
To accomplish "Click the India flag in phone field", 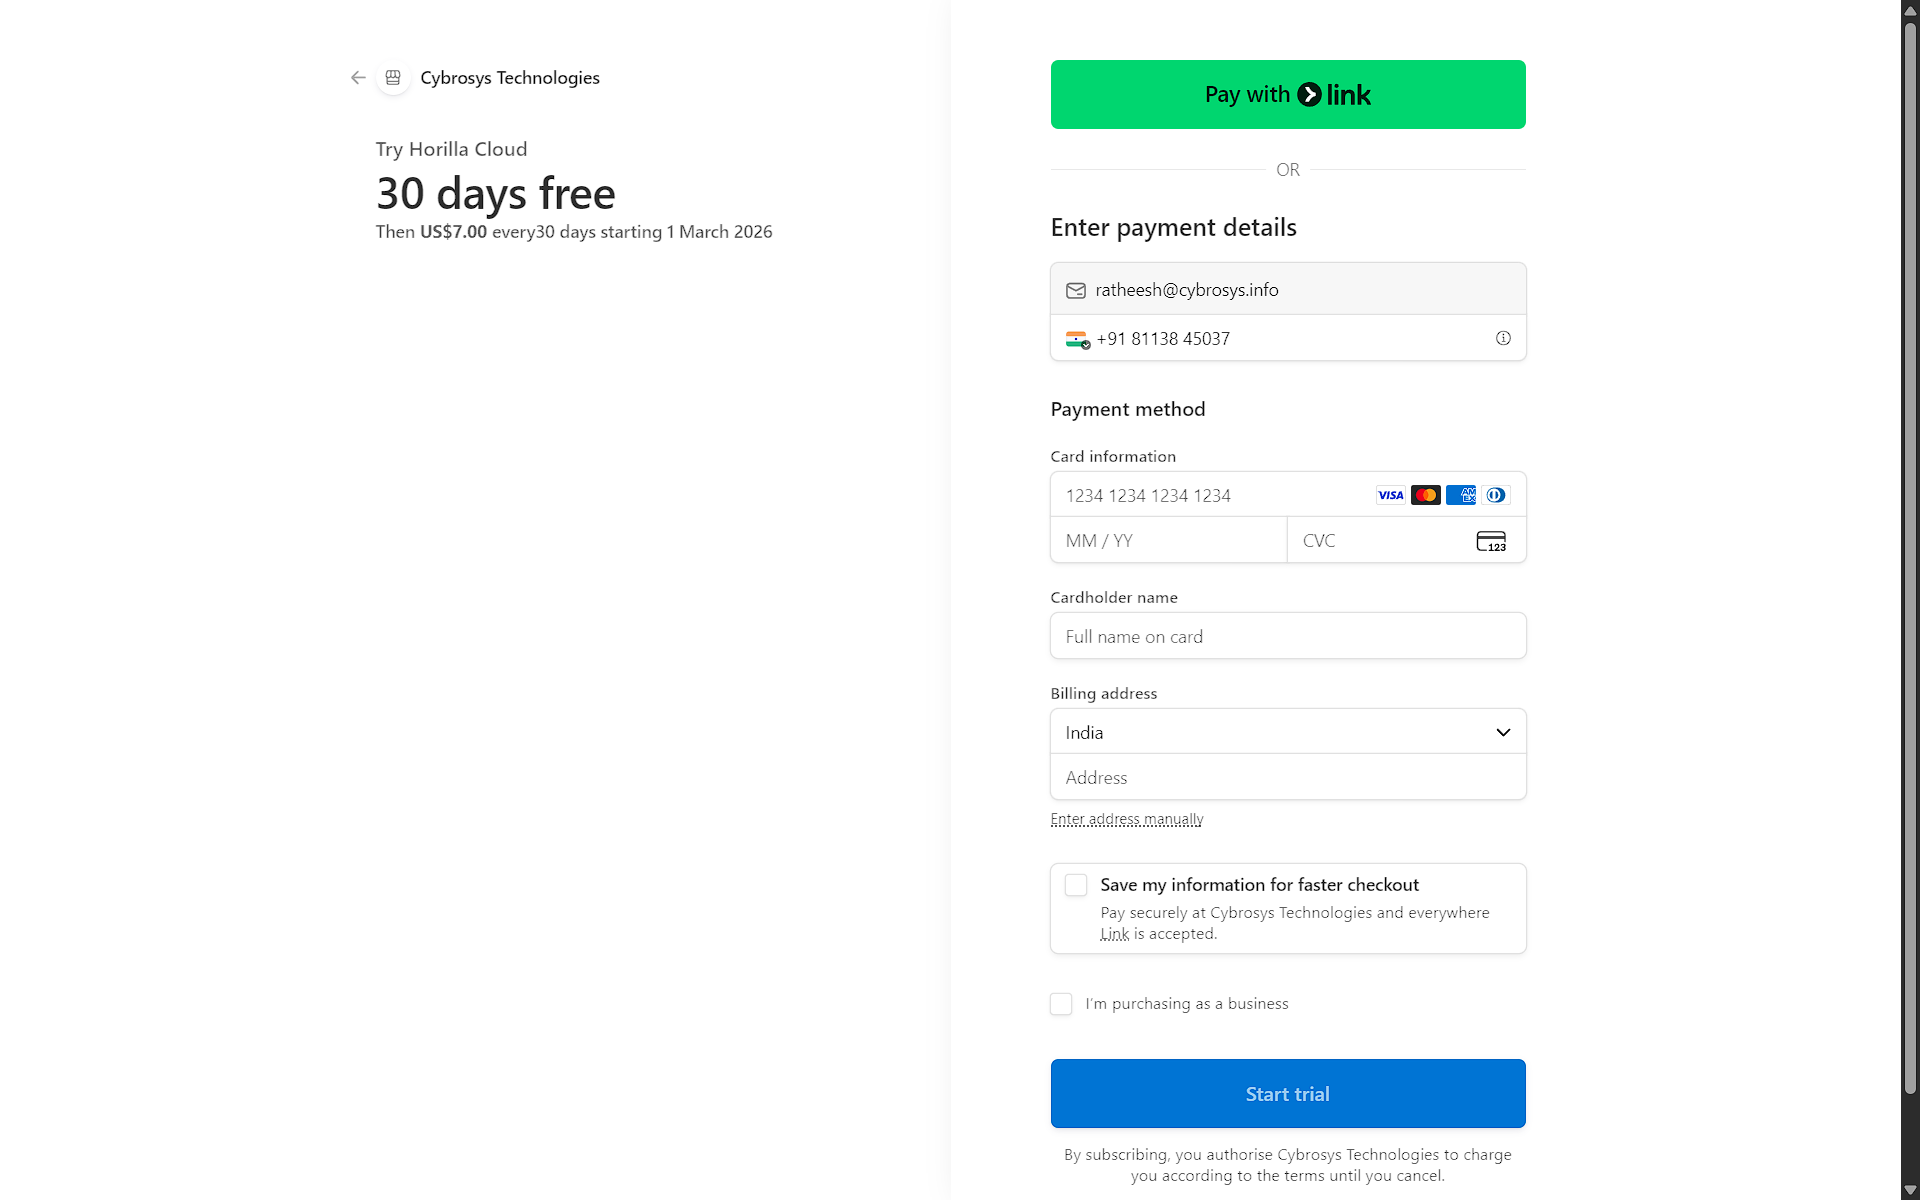I will pos(1077,339).
